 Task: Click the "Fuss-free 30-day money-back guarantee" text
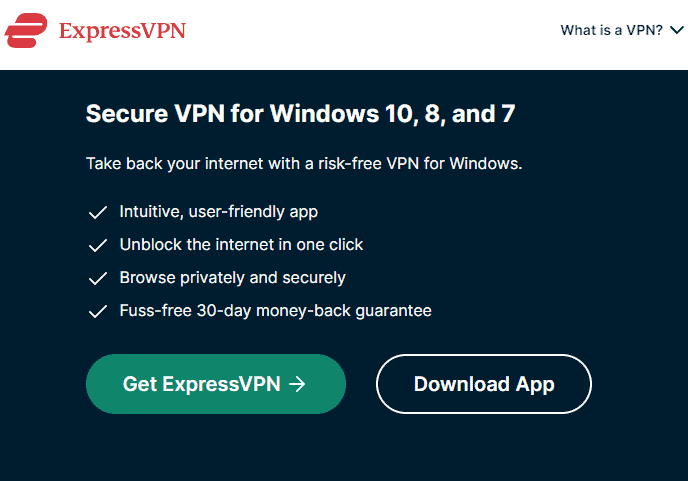[276, 311]
